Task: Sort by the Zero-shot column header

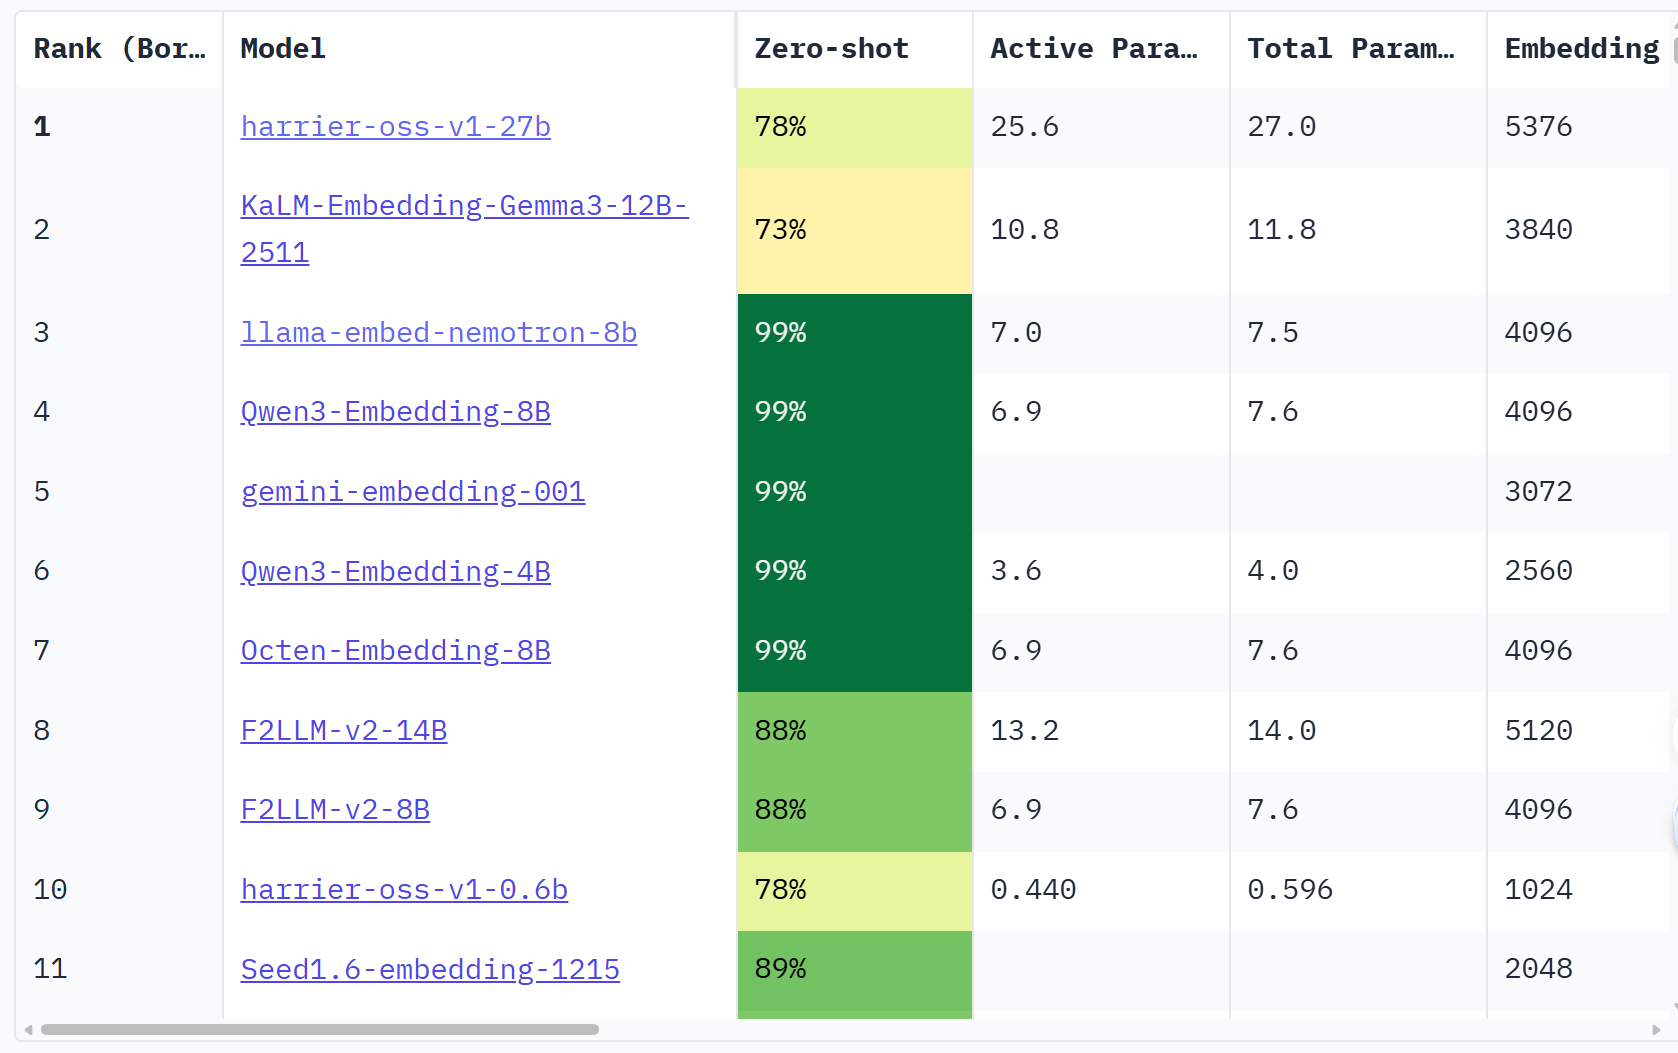Action: coord(854,49)
